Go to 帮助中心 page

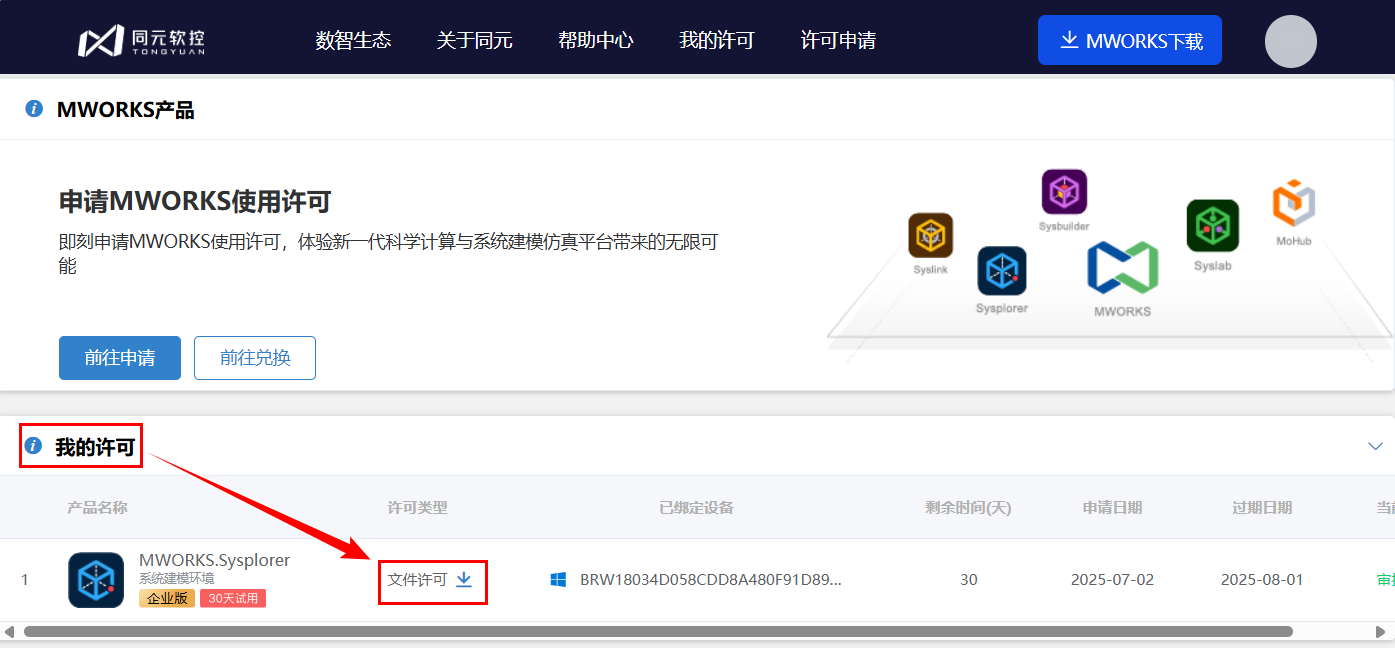pyautogui.click(x=595, y=41)
